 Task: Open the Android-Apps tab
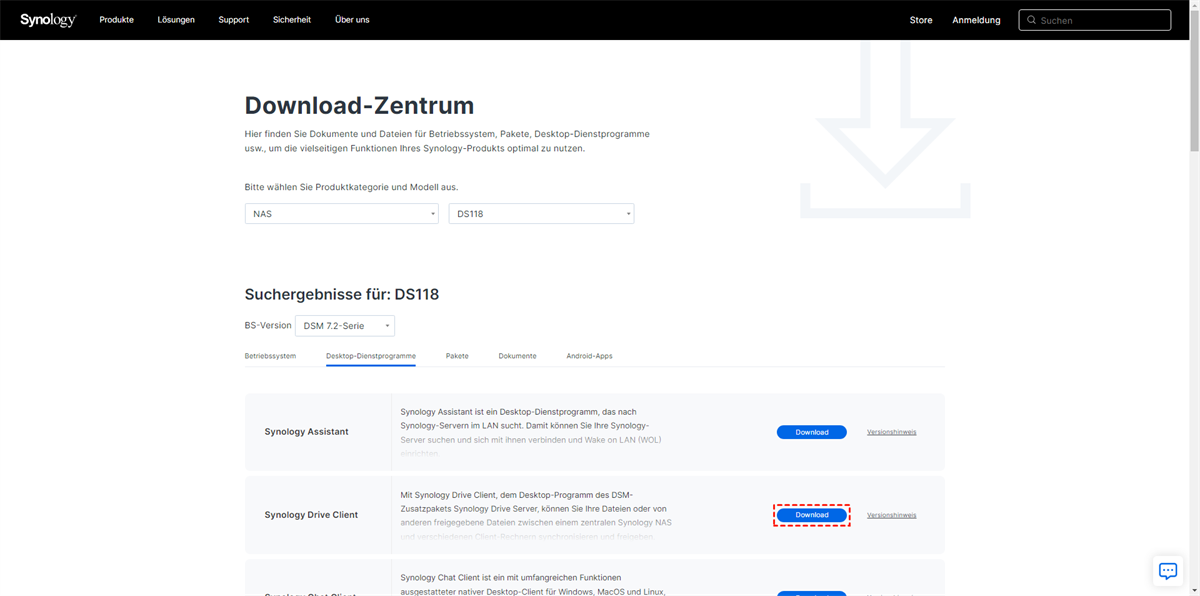coord(589,356)
